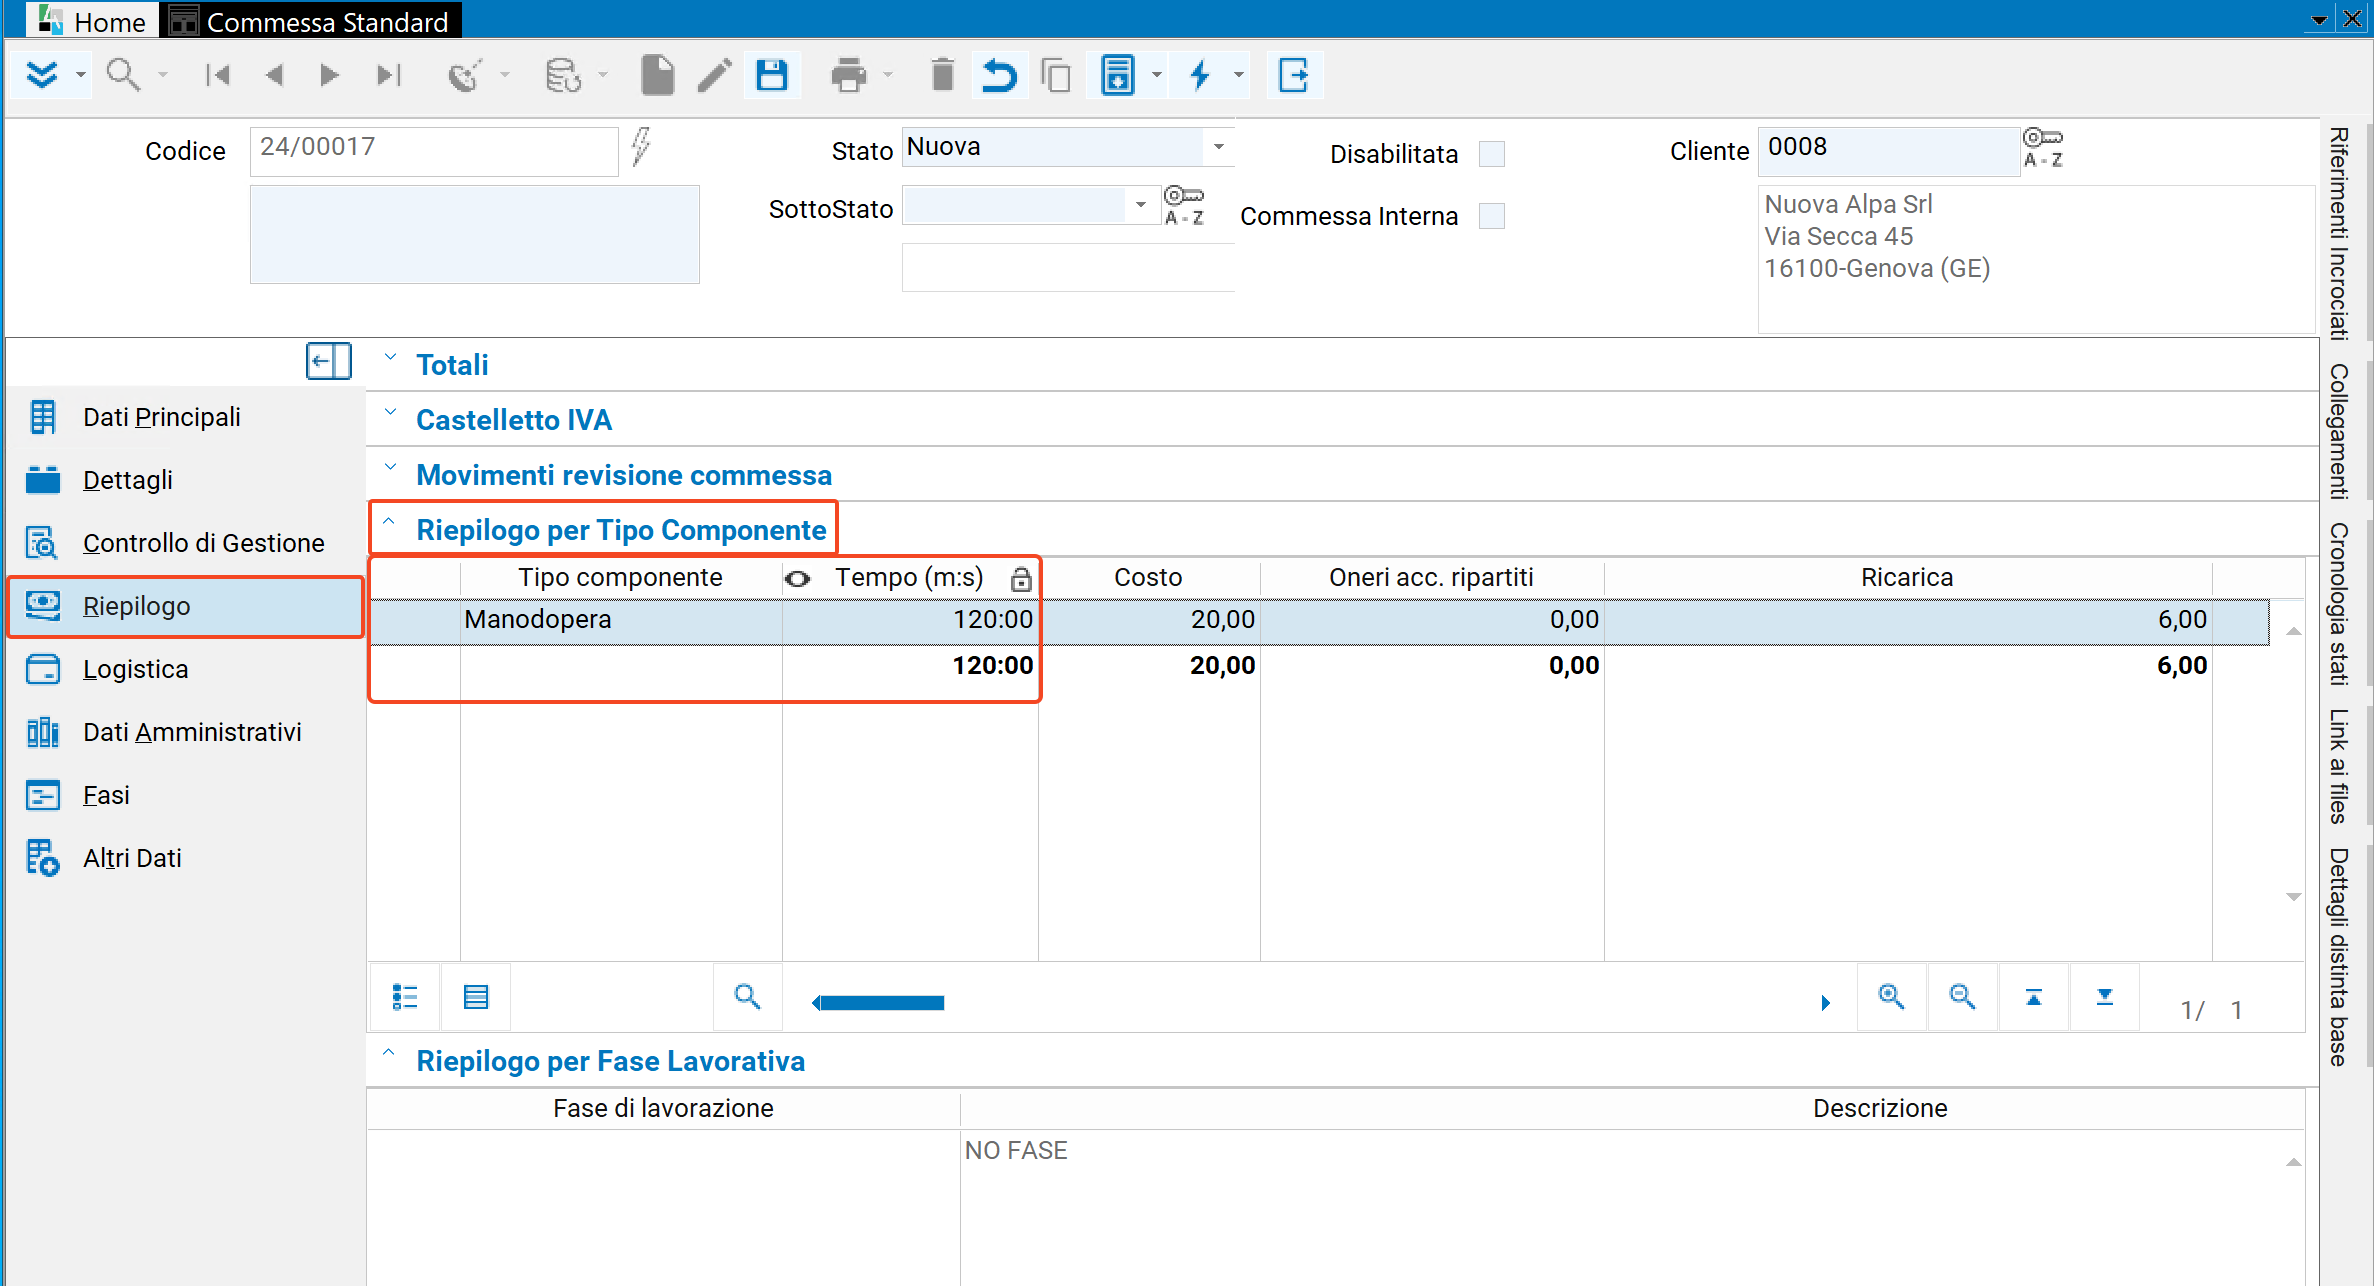Click the lightning bolt actions icon
The image size is (2374, 1286).
(1201, 75)
